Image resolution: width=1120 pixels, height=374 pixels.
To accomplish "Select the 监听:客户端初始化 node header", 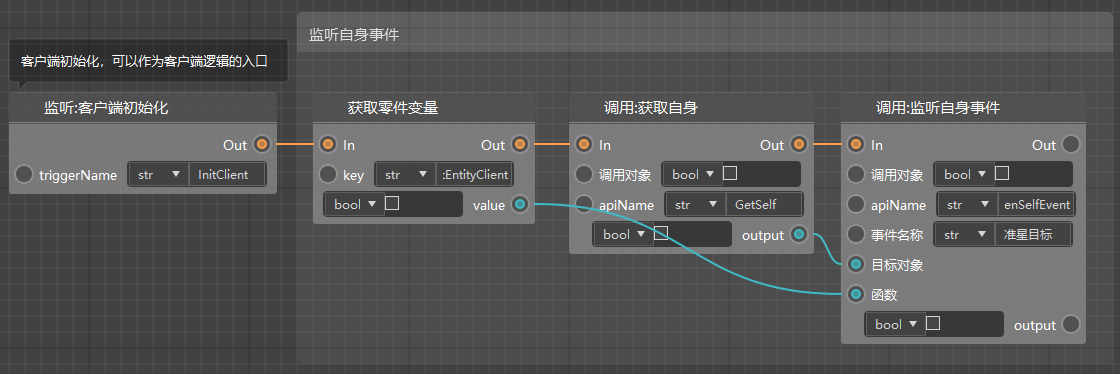I will pos(143,108).
